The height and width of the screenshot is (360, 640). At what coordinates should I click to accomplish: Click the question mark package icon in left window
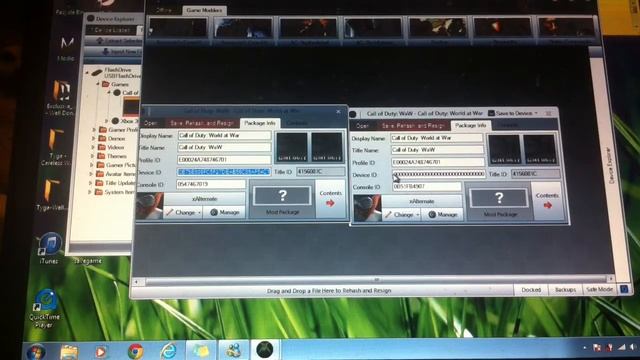(x=282, y=196)
